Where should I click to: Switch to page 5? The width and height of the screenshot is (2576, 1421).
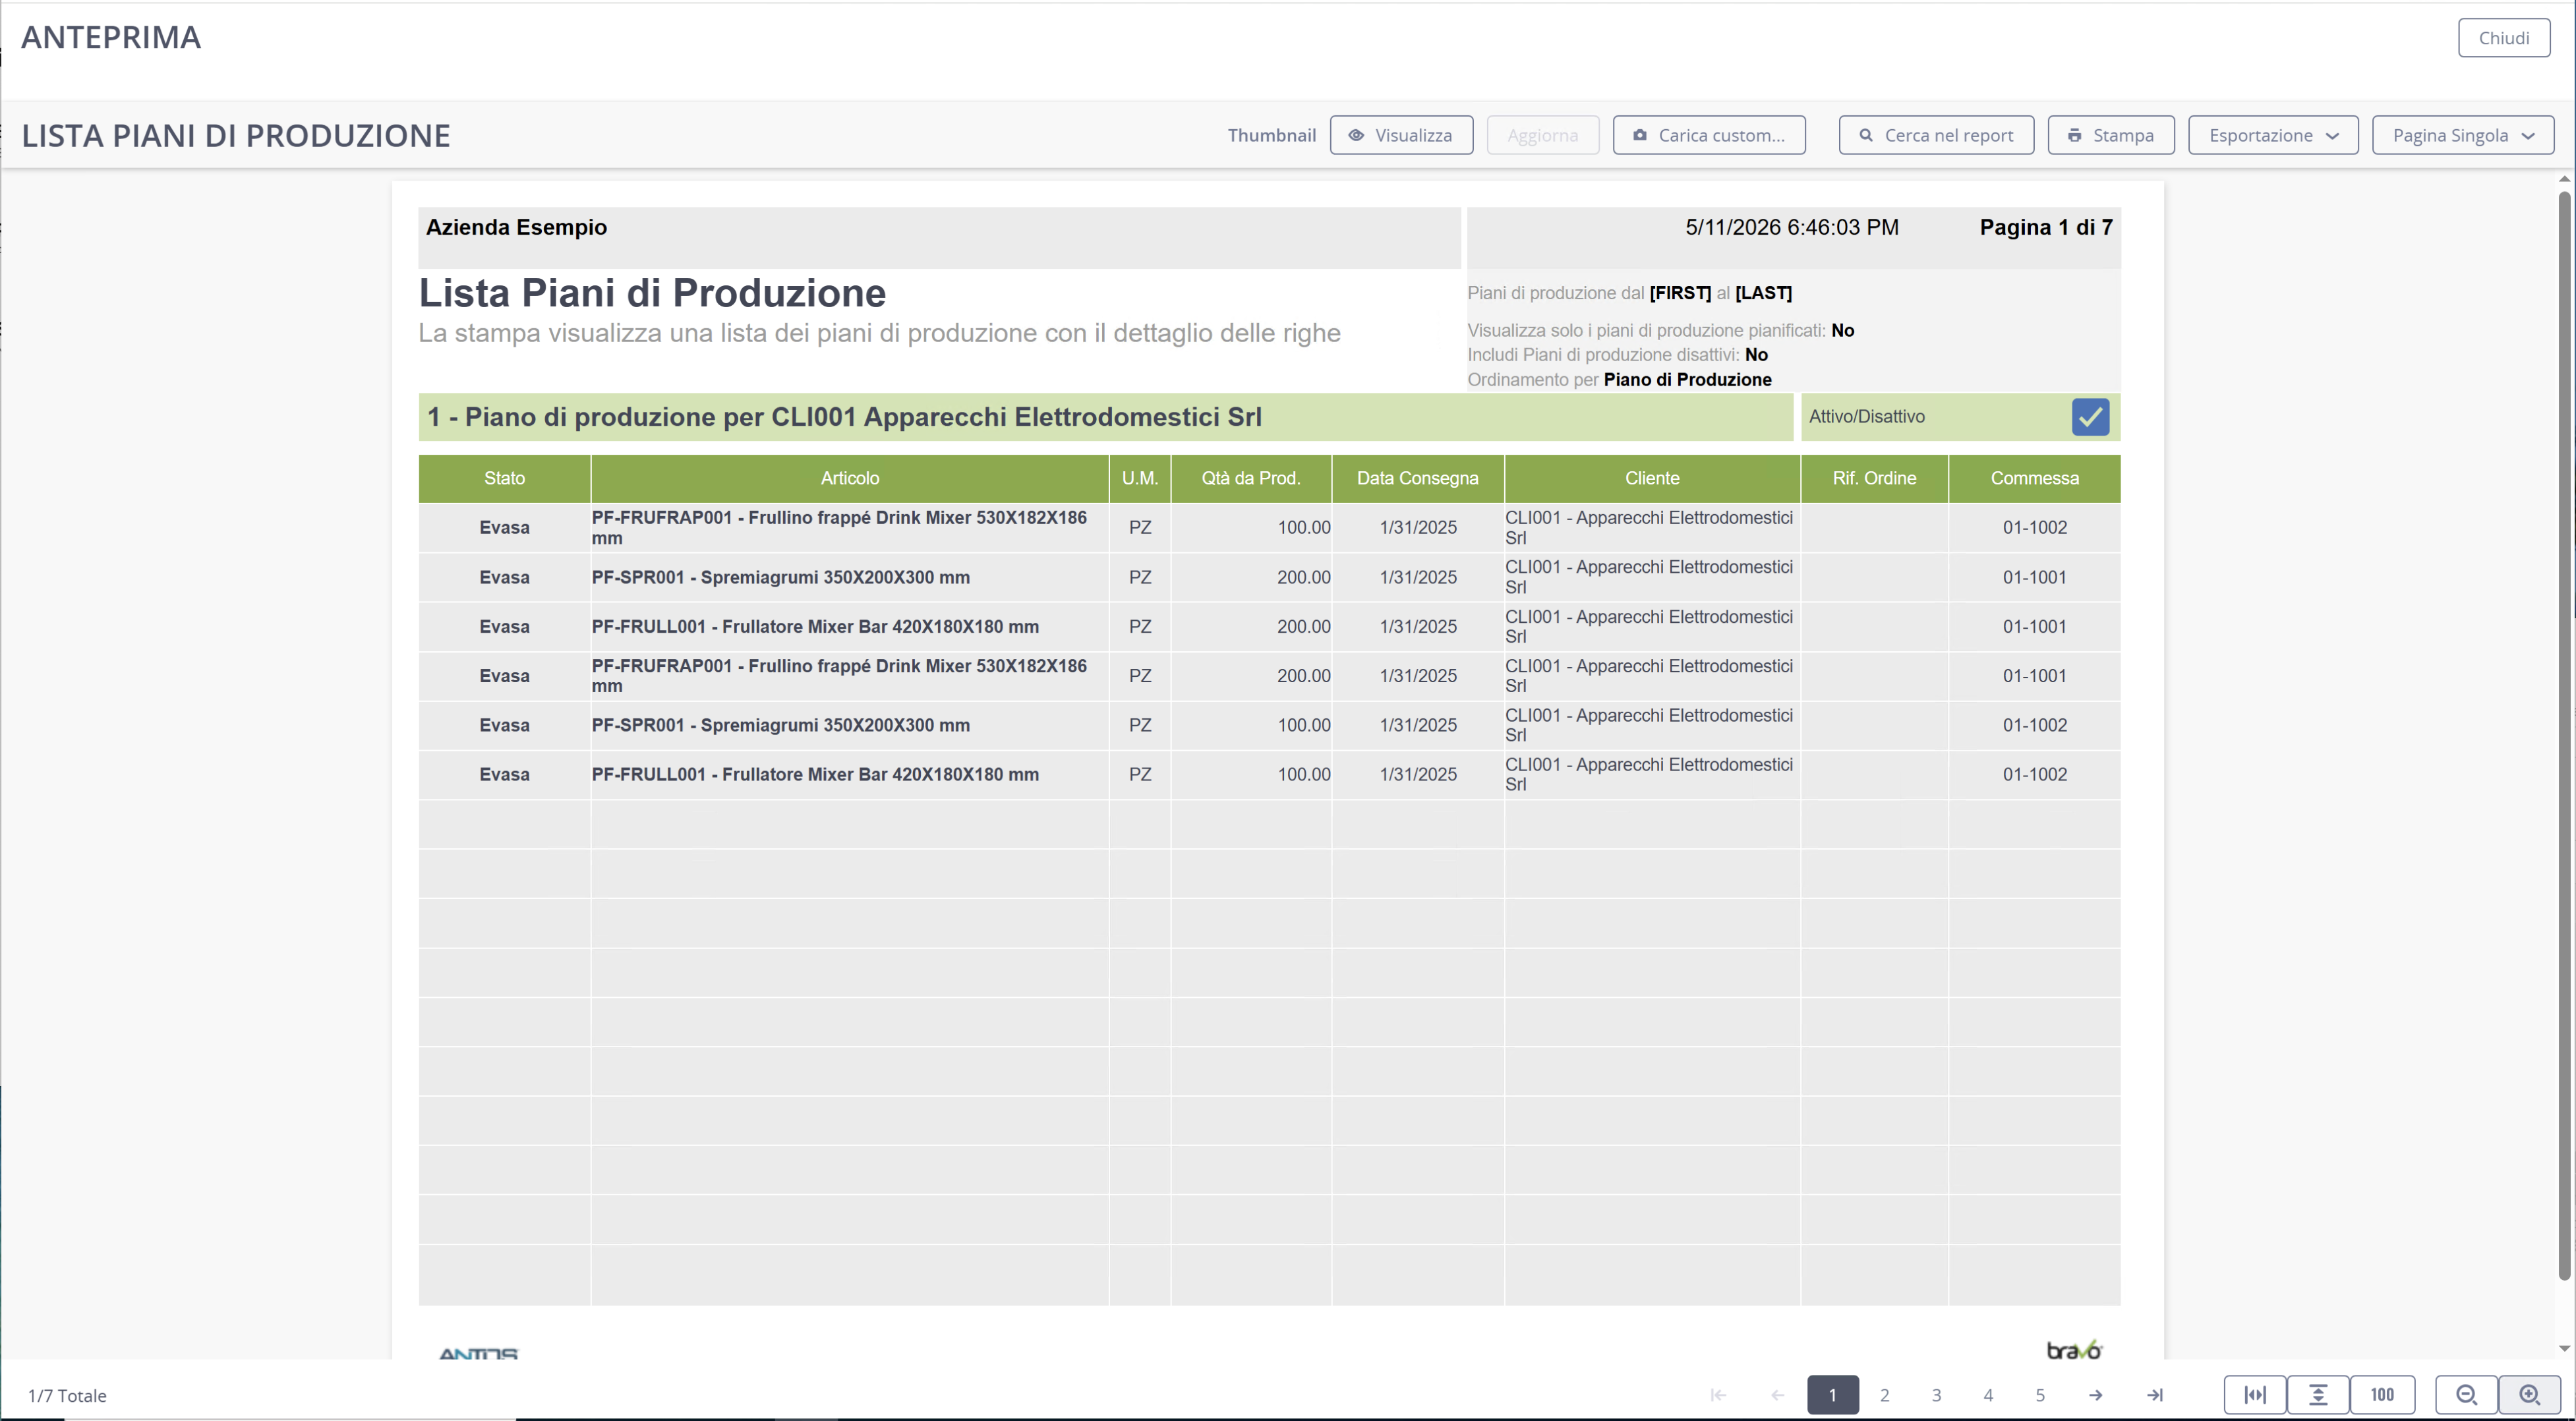click(2040, 1394)
